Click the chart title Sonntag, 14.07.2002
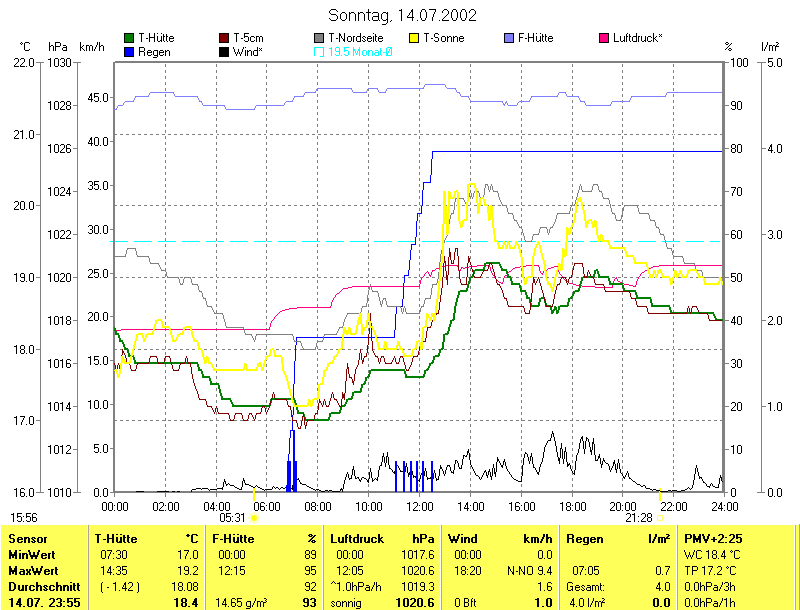The width and height of the screenshot is (800, 610). click(x=402, y=15)
